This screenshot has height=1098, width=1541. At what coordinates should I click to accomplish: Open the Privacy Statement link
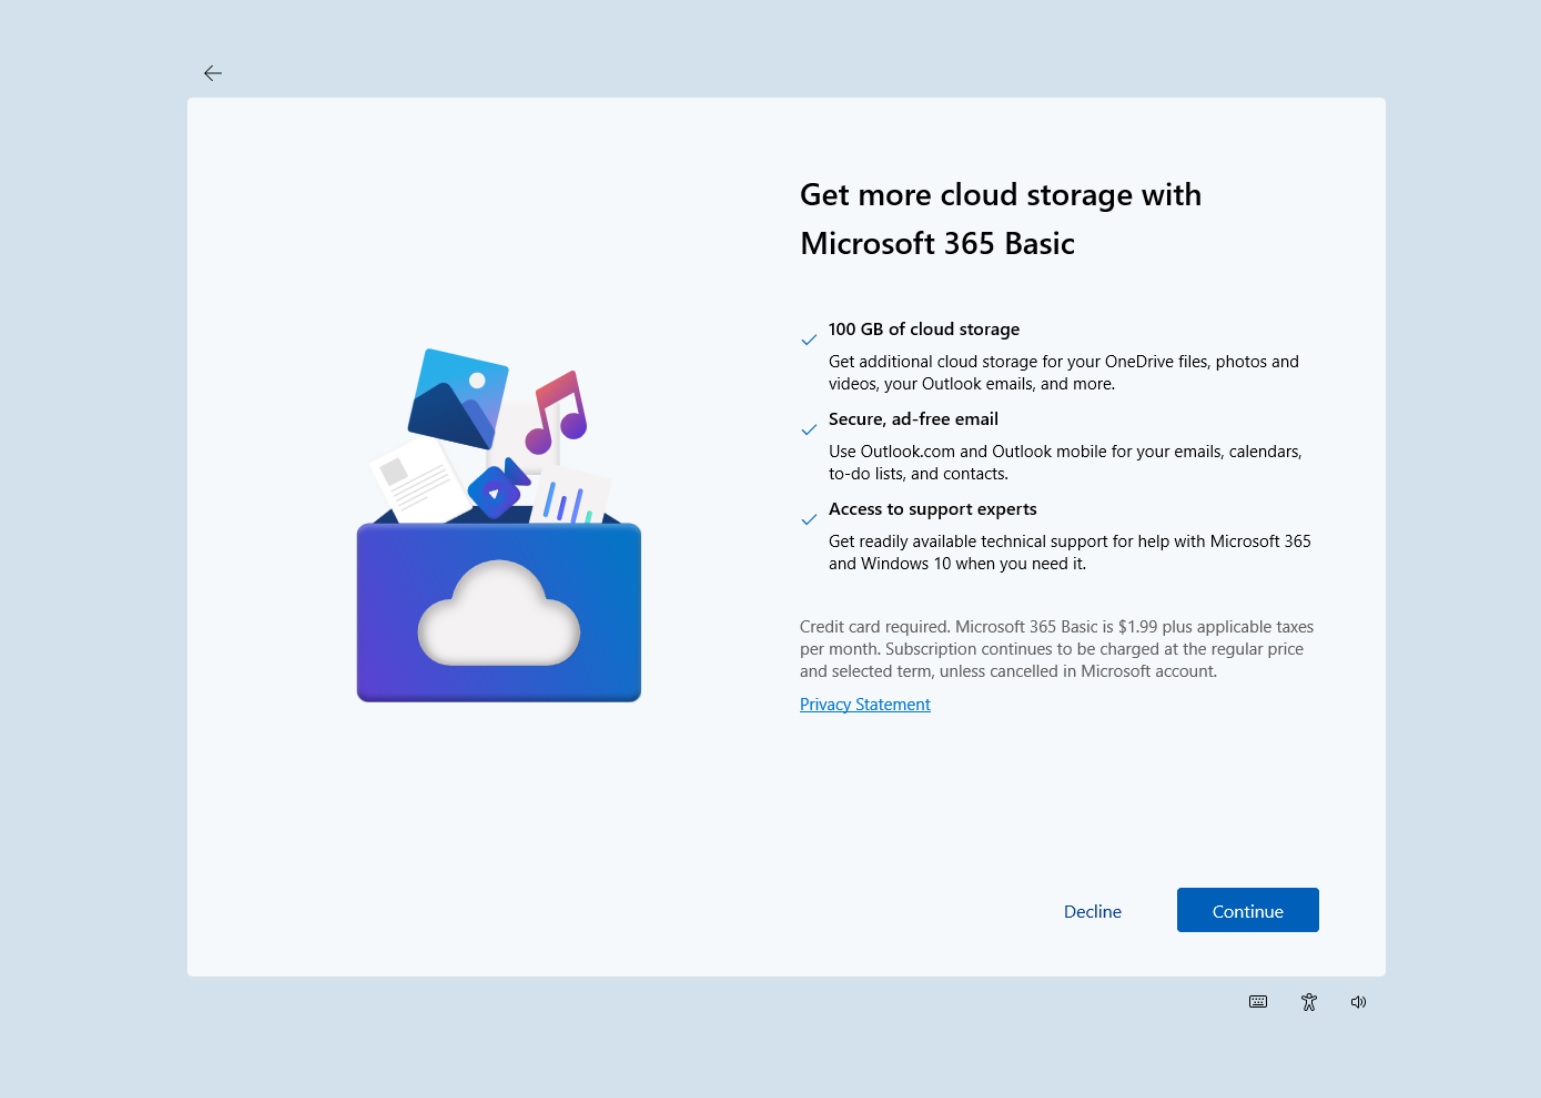[864, 704]
